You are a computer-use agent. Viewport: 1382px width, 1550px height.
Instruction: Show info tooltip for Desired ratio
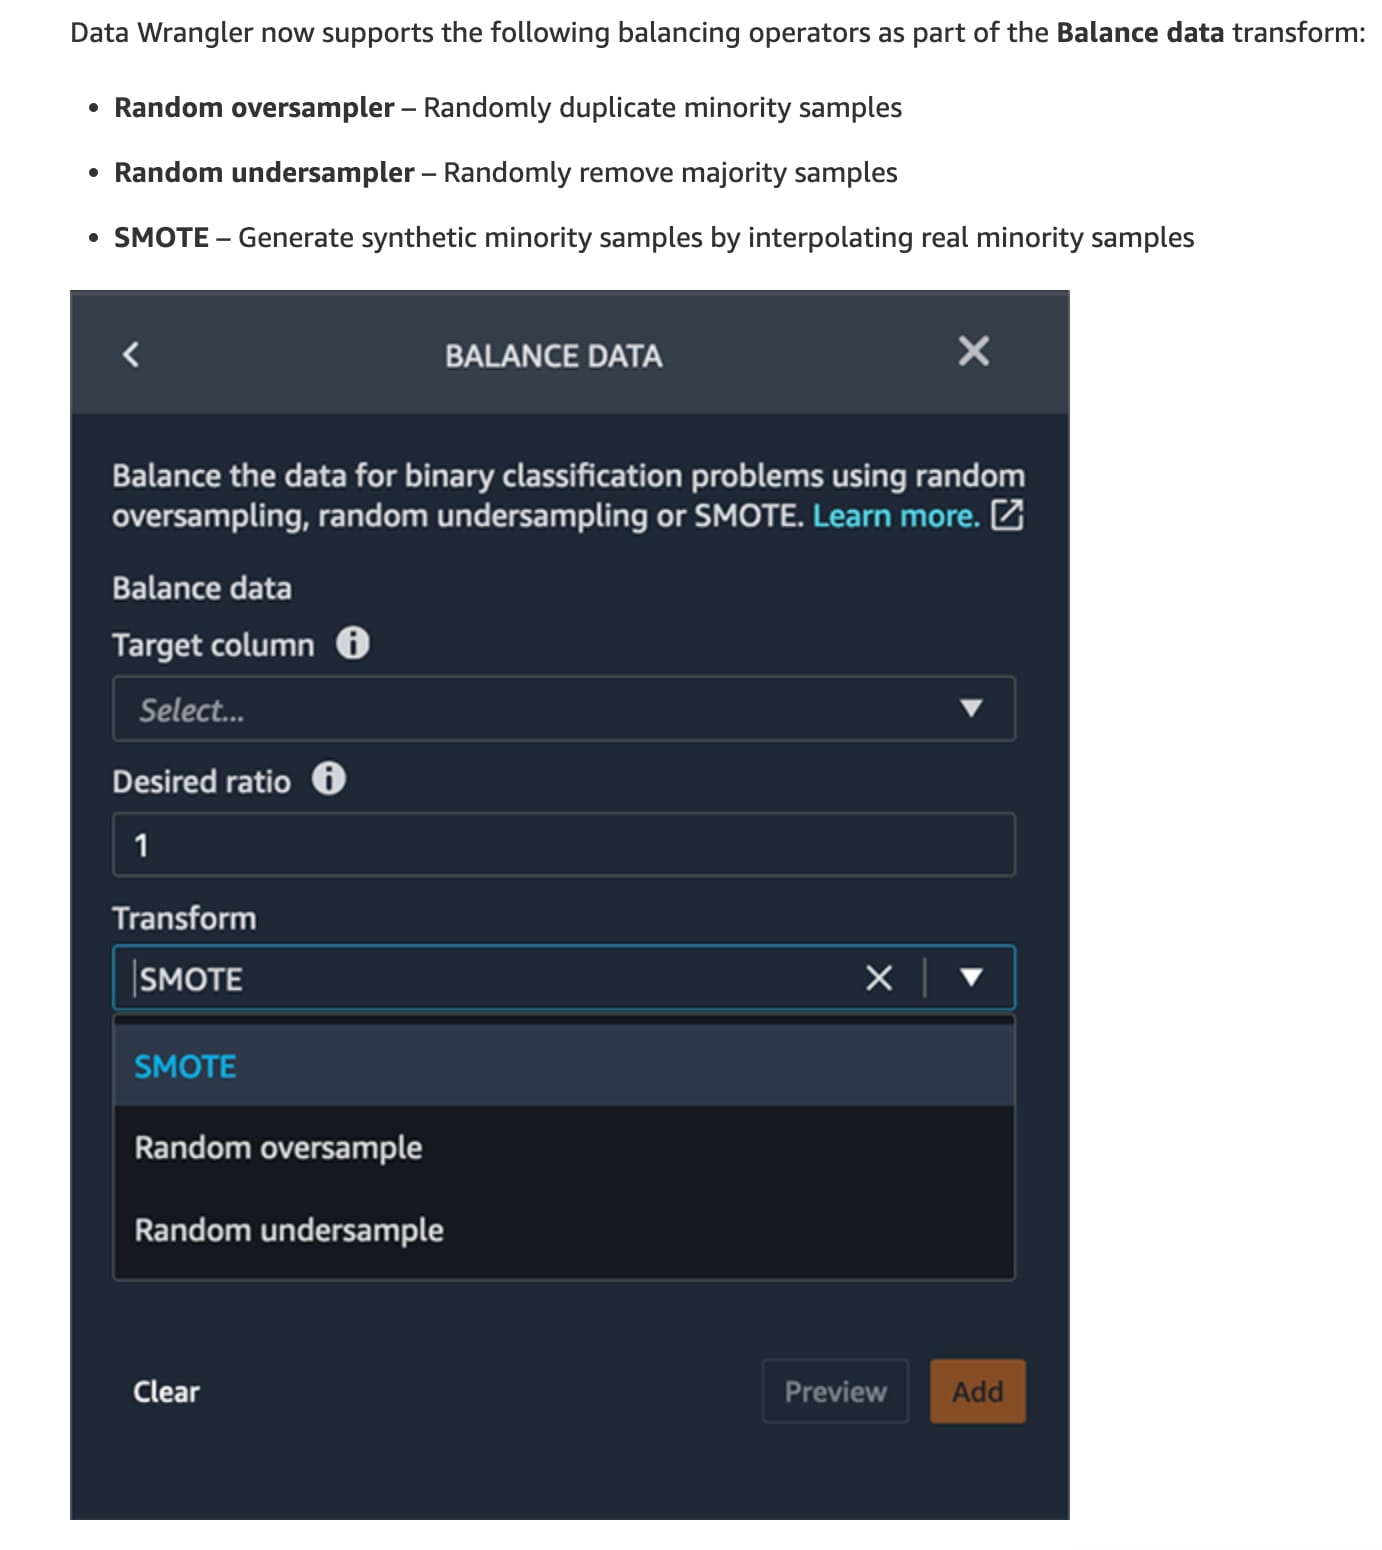329,779
